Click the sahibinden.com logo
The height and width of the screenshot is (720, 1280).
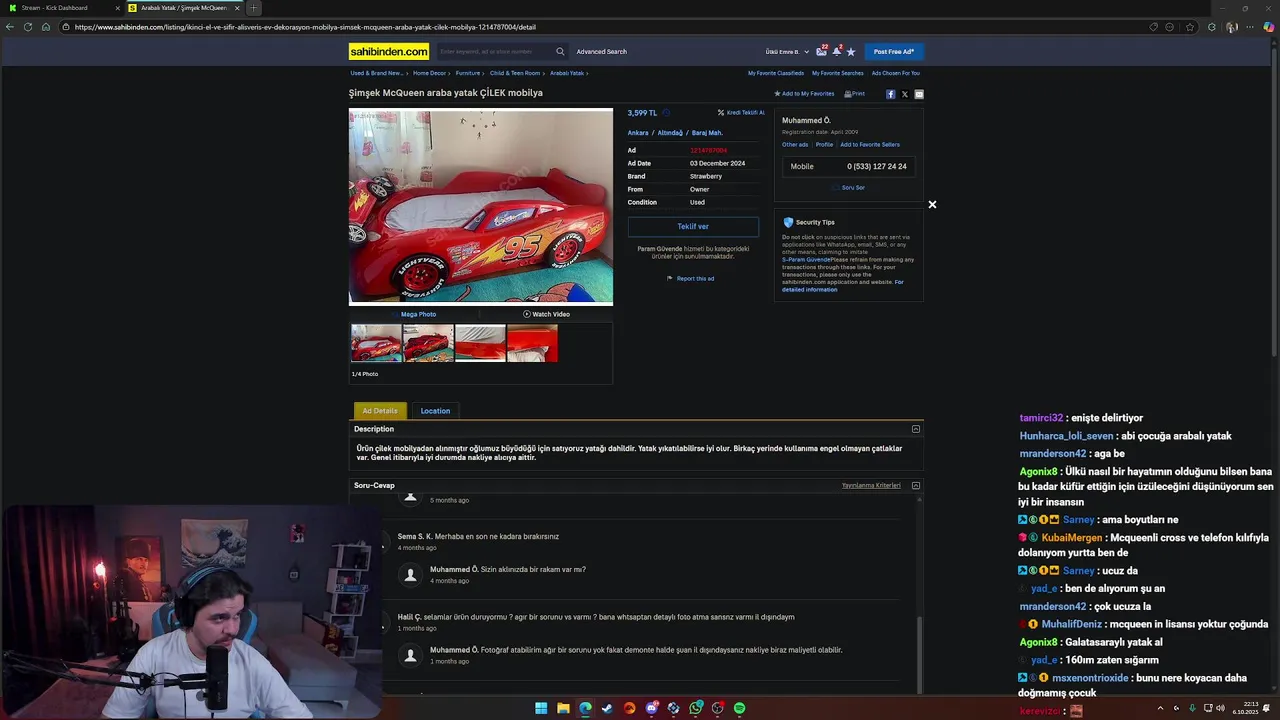click(x=389, y=51)
